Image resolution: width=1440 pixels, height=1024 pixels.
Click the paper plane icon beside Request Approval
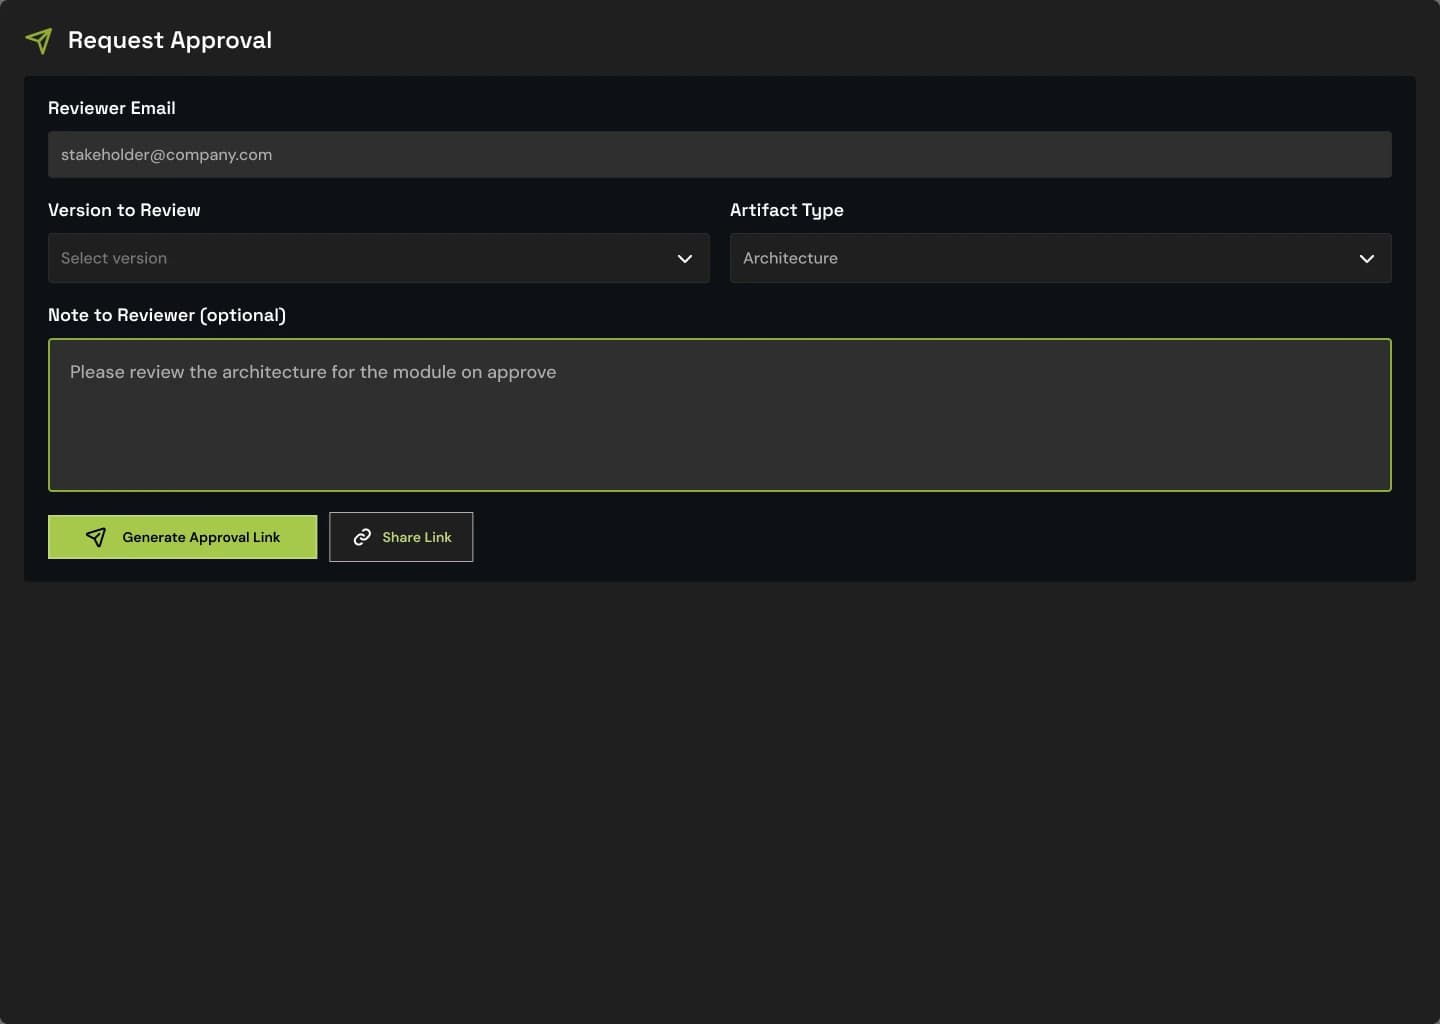point(38,40)
